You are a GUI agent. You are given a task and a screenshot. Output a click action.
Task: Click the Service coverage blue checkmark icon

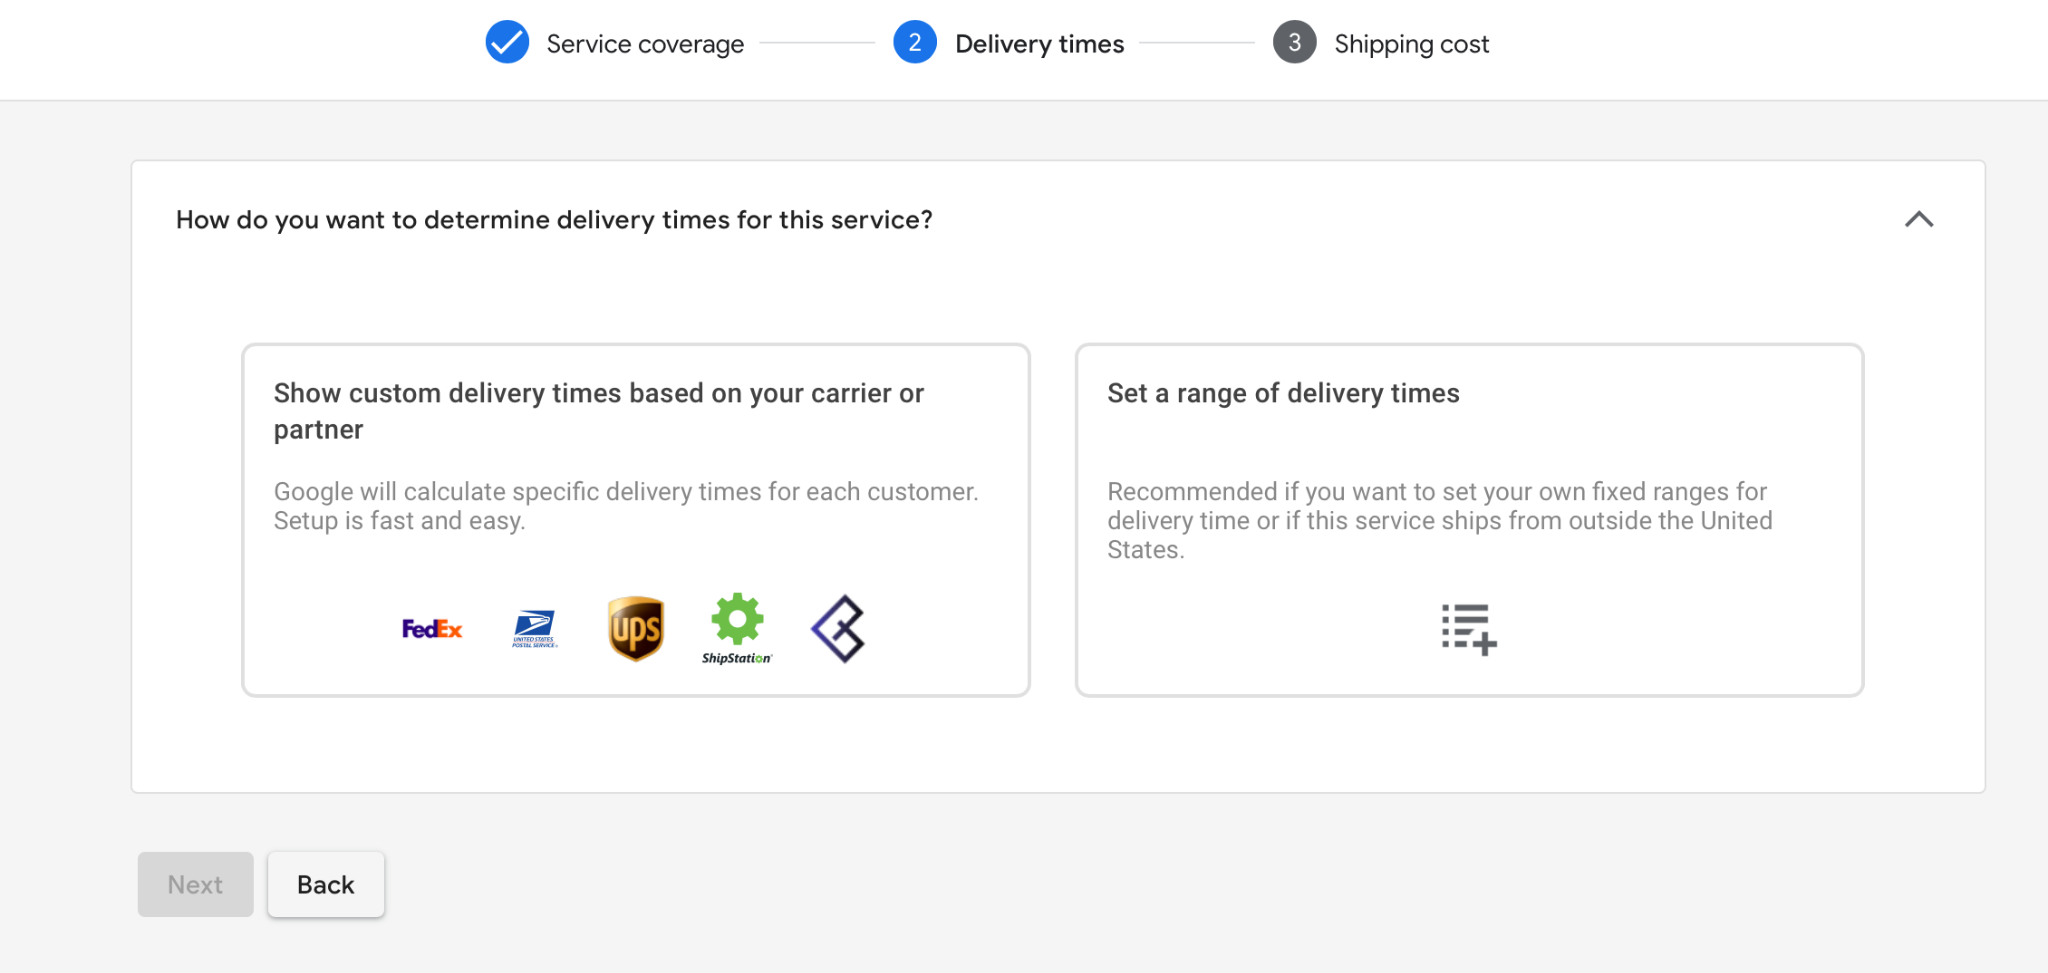[x=507, y=43]
